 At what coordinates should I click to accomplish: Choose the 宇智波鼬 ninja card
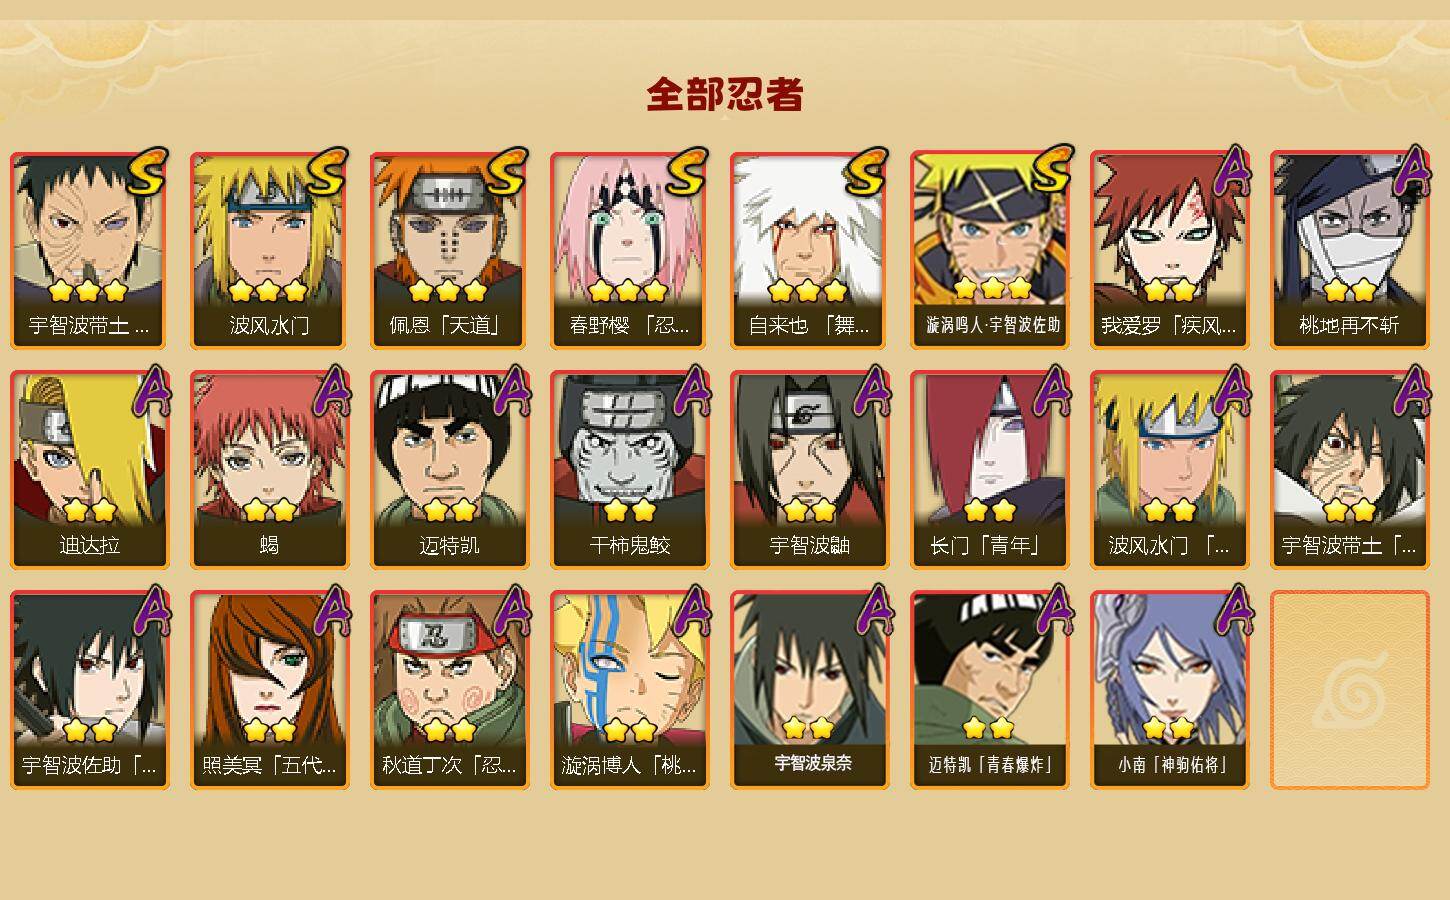[809, 470]
